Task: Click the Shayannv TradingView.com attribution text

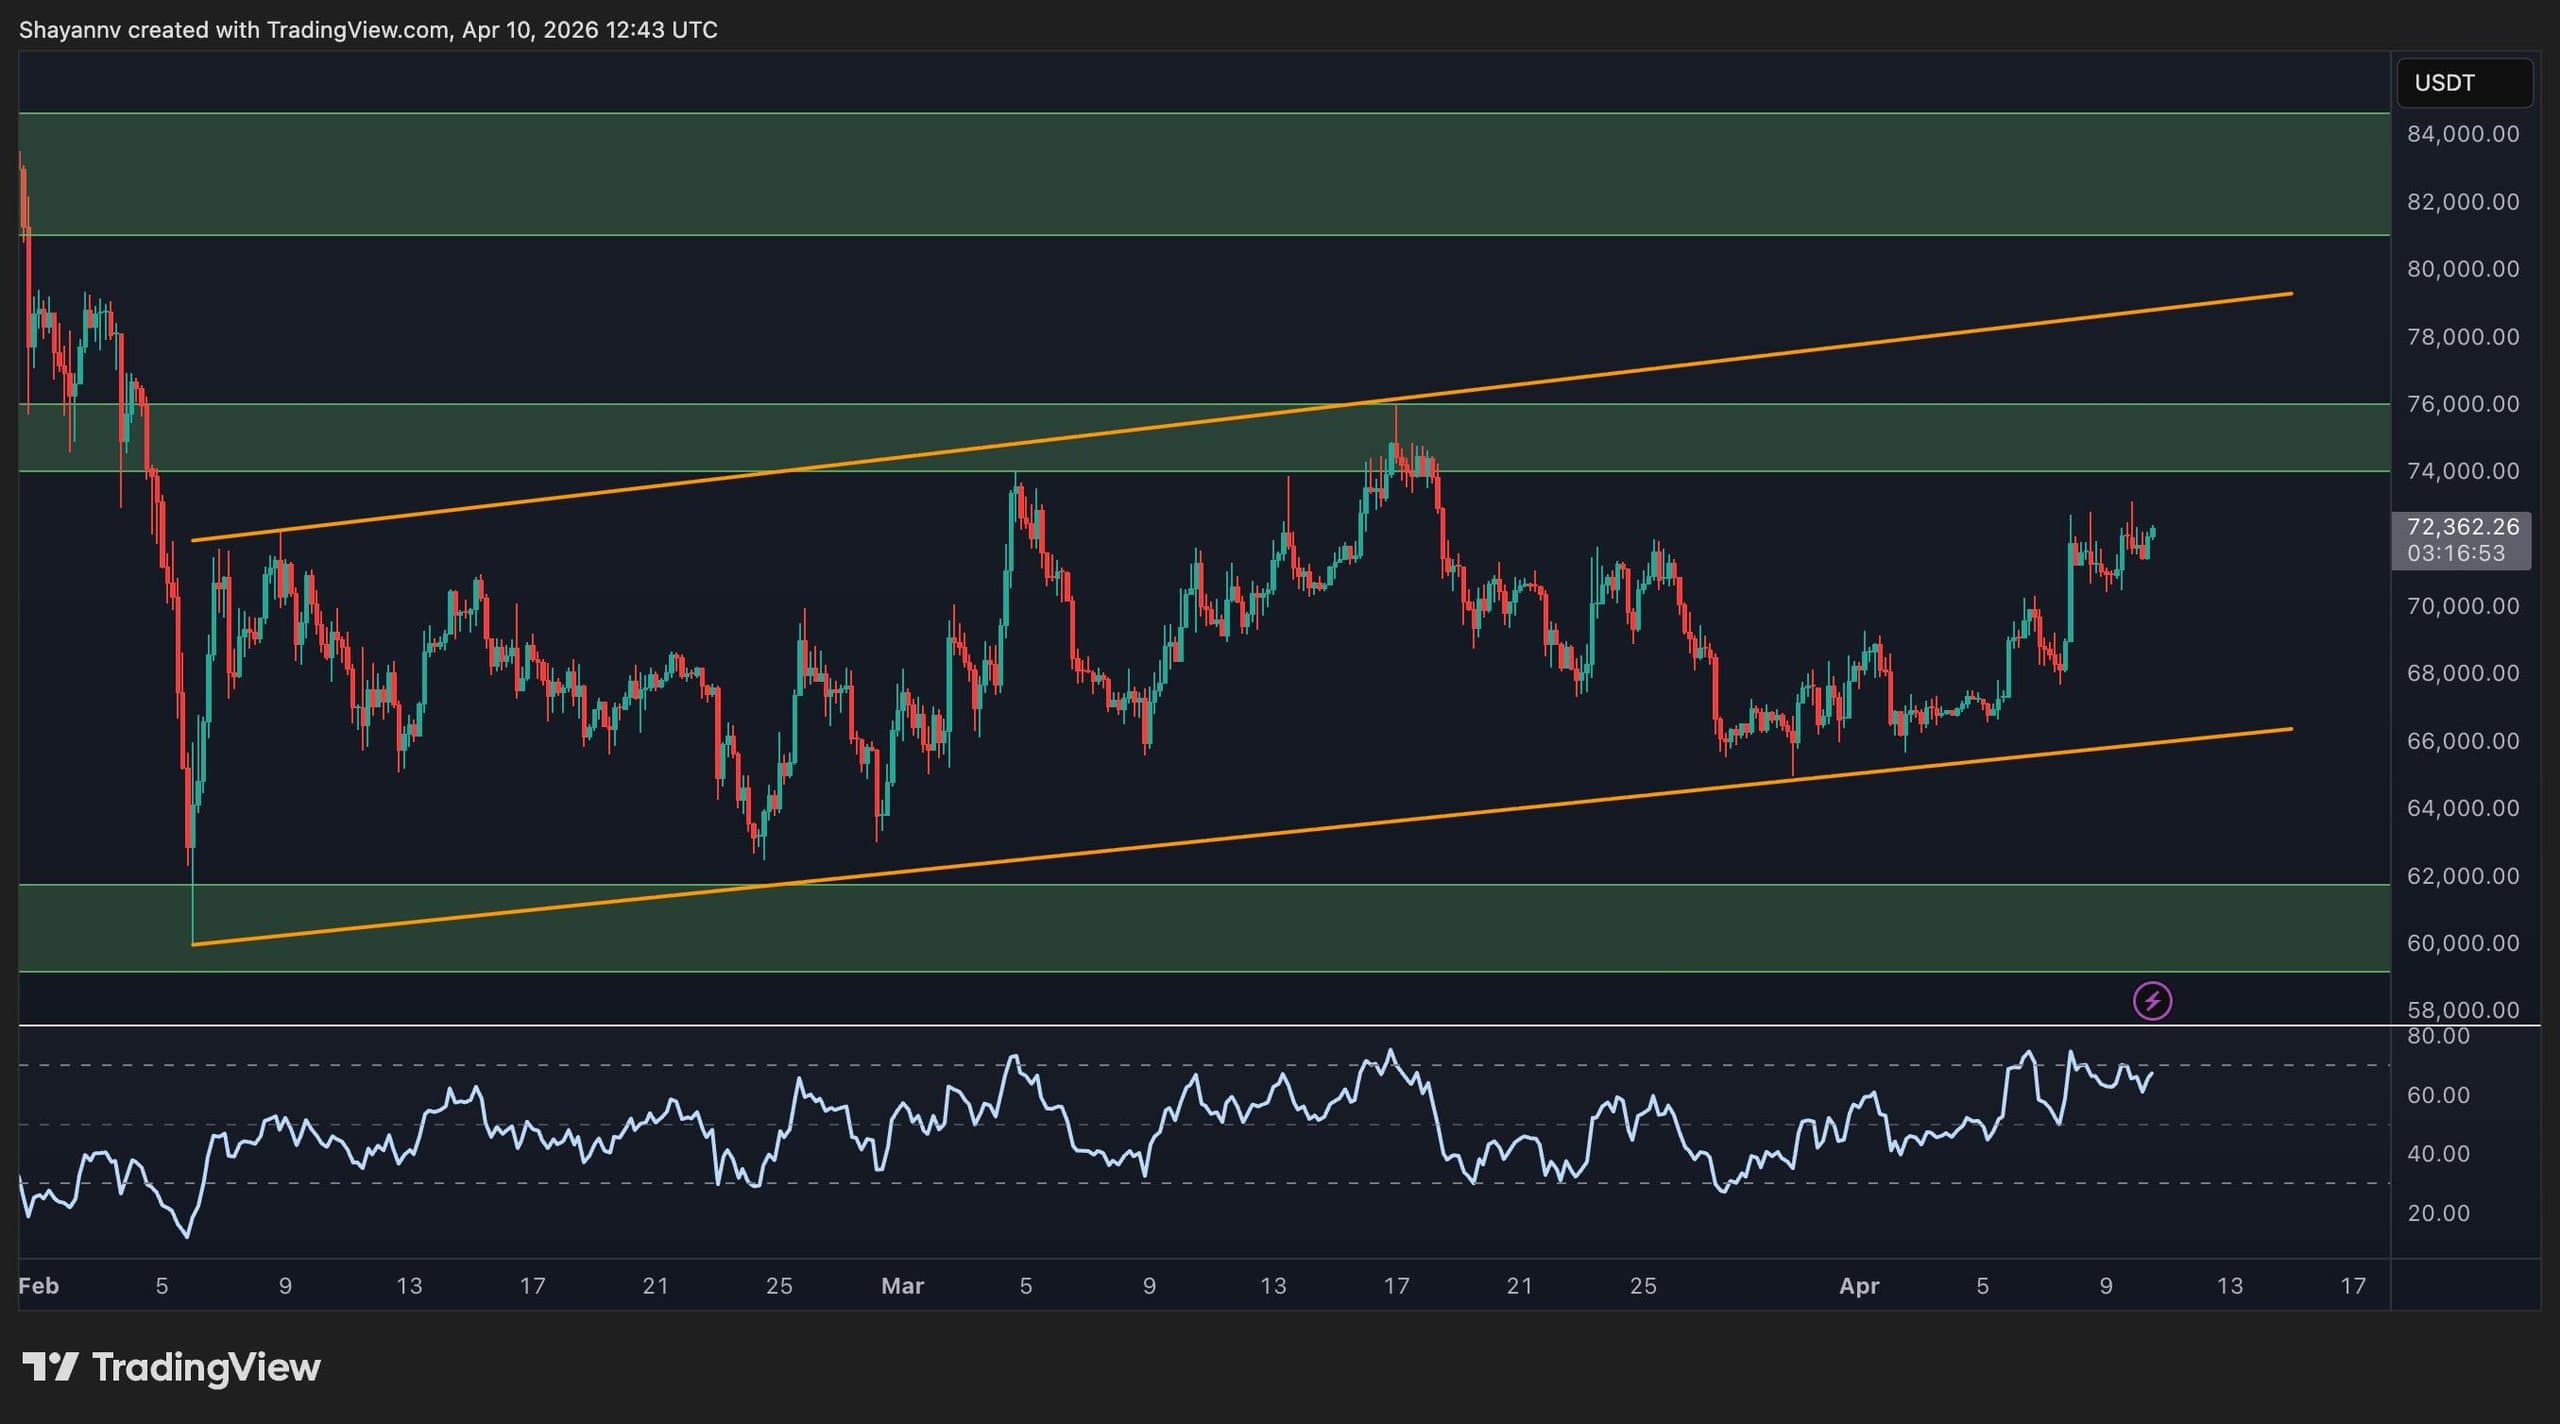Action: pyautogui.click(x=368, y=30)
